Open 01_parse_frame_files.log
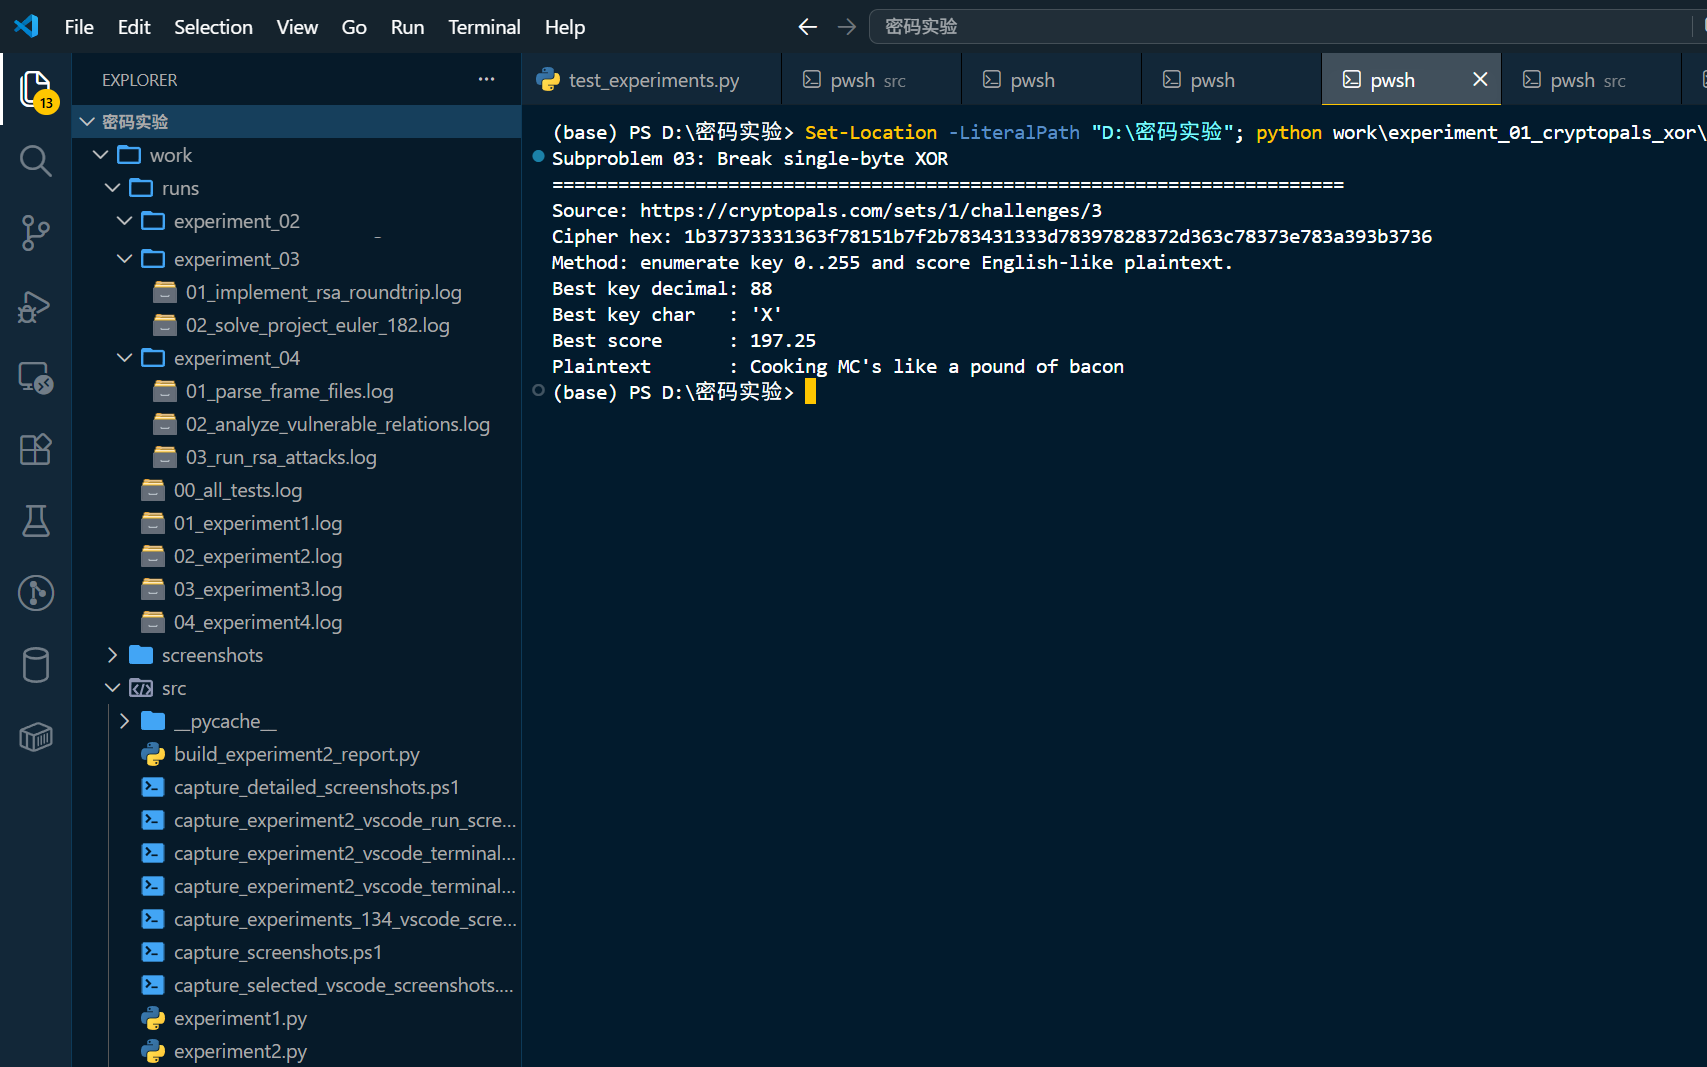 tap(289, 391)
